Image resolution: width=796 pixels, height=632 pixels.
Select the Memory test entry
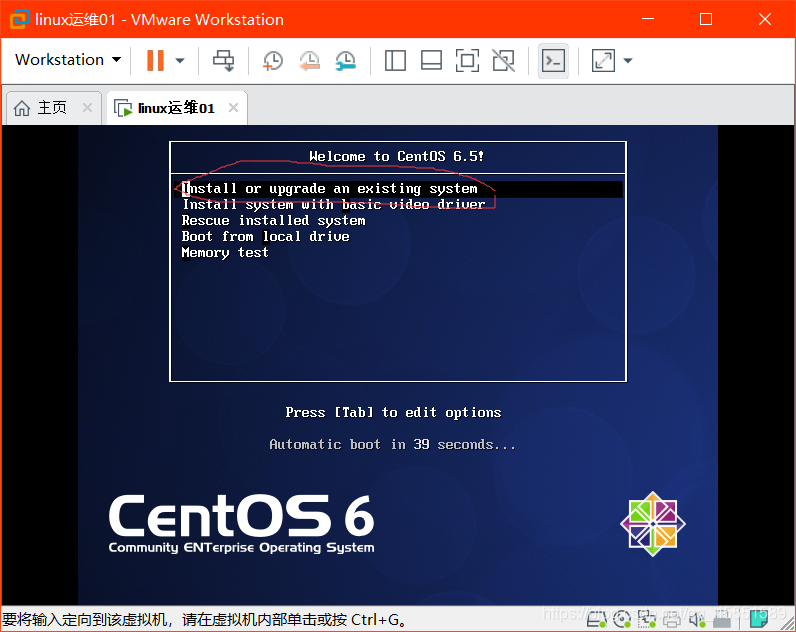(225, 253)
